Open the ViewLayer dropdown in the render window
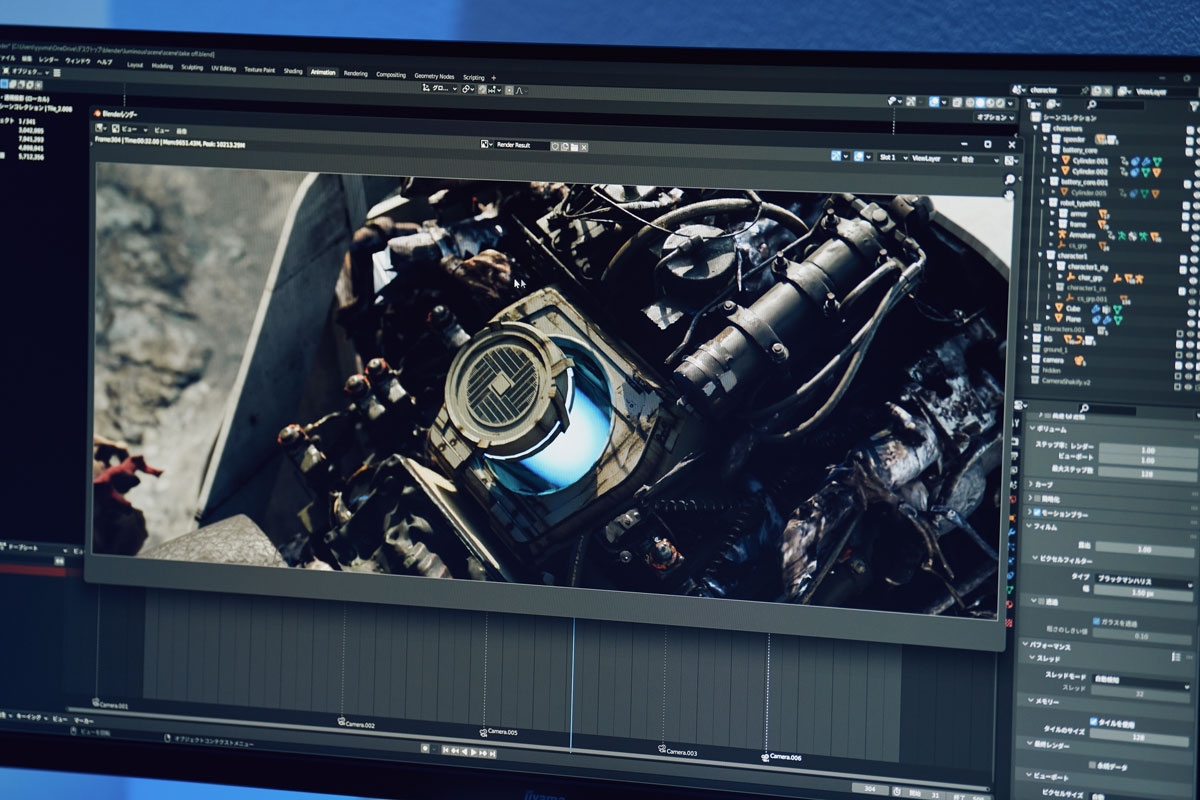Image resolution: width=1200 pixels, height=800 pixels. click(x=933, y=159)
